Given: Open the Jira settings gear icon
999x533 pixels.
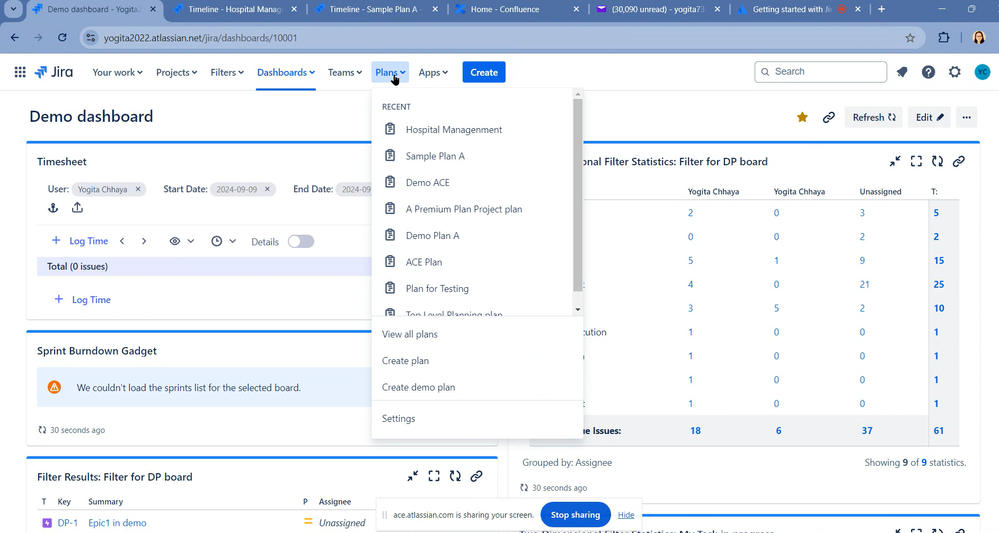Looking at the screenshot, I should (954, 72).
